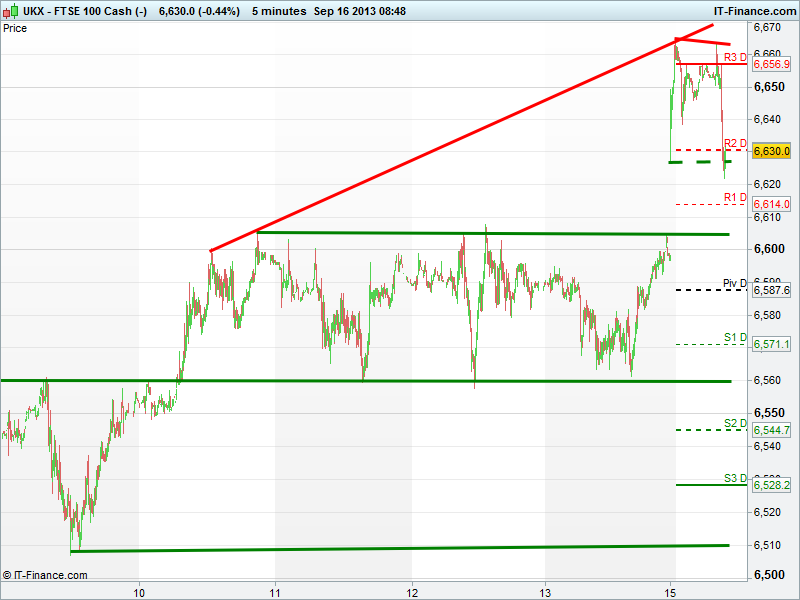This screenshot has width=800, height=600.
Task: Click the S2 D 6,544.7 support tag
Action: pyautogui.click(x=772, y=430)
